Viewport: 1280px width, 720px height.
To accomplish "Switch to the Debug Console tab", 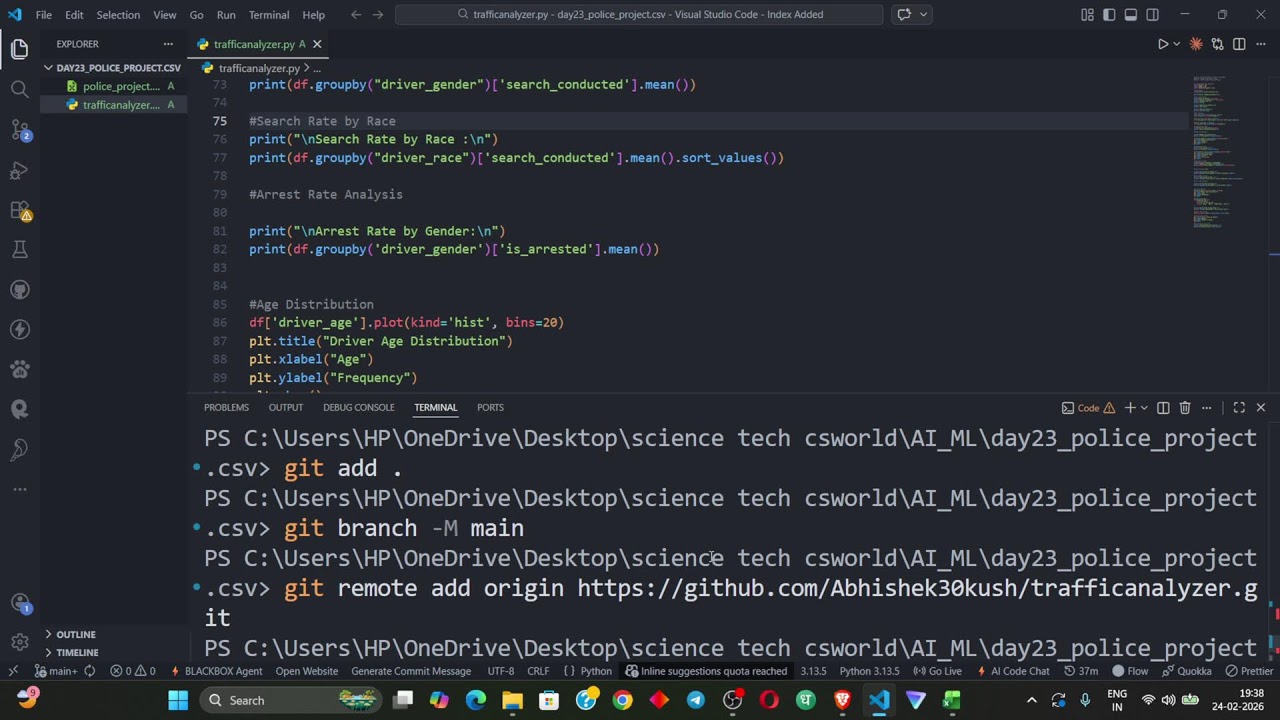I will [358, 407].
